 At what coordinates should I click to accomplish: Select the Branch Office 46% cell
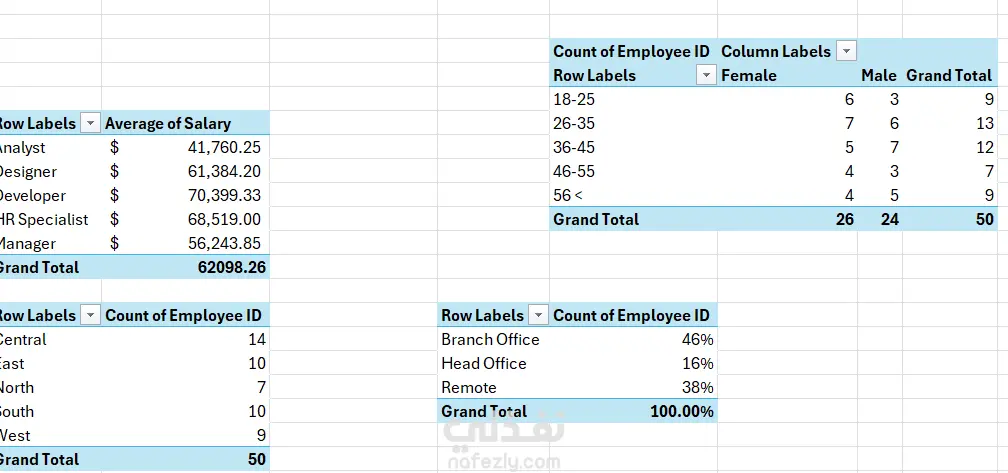coord(633,339)
